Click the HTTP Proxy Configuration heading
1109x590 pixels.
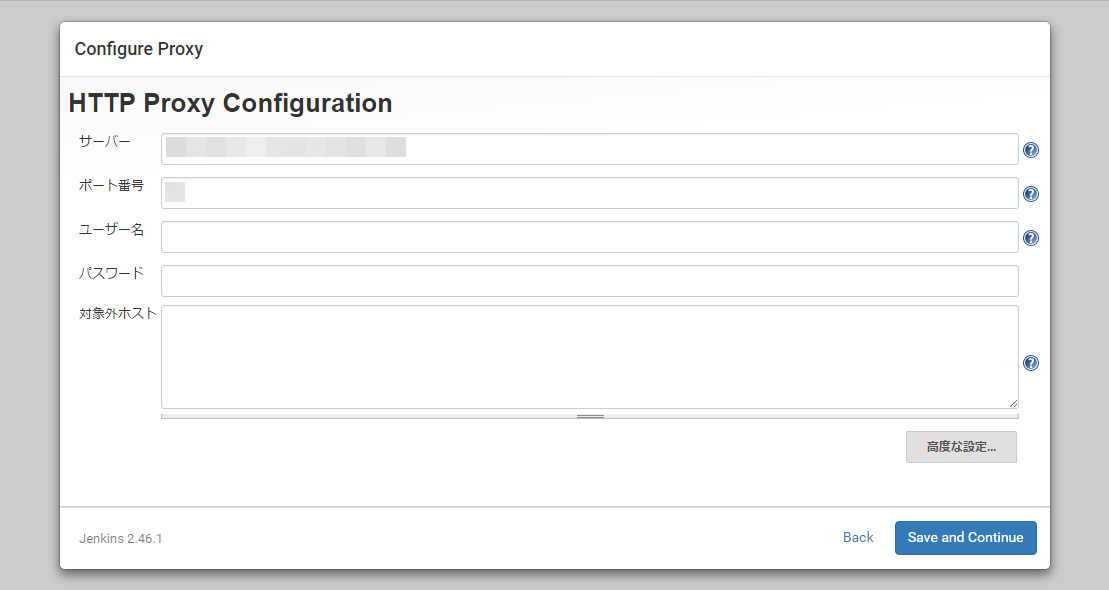(230, 103)
